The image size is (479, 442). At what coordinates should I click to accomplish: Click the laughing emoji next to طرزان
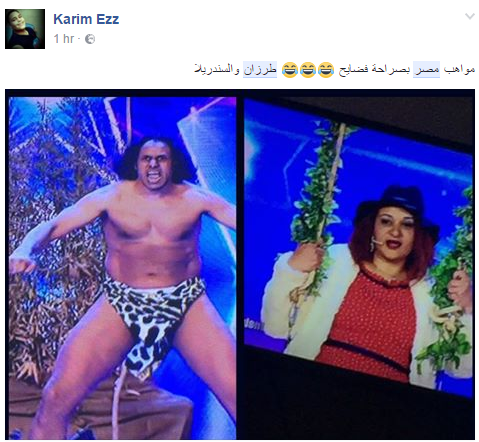point(290,70)
